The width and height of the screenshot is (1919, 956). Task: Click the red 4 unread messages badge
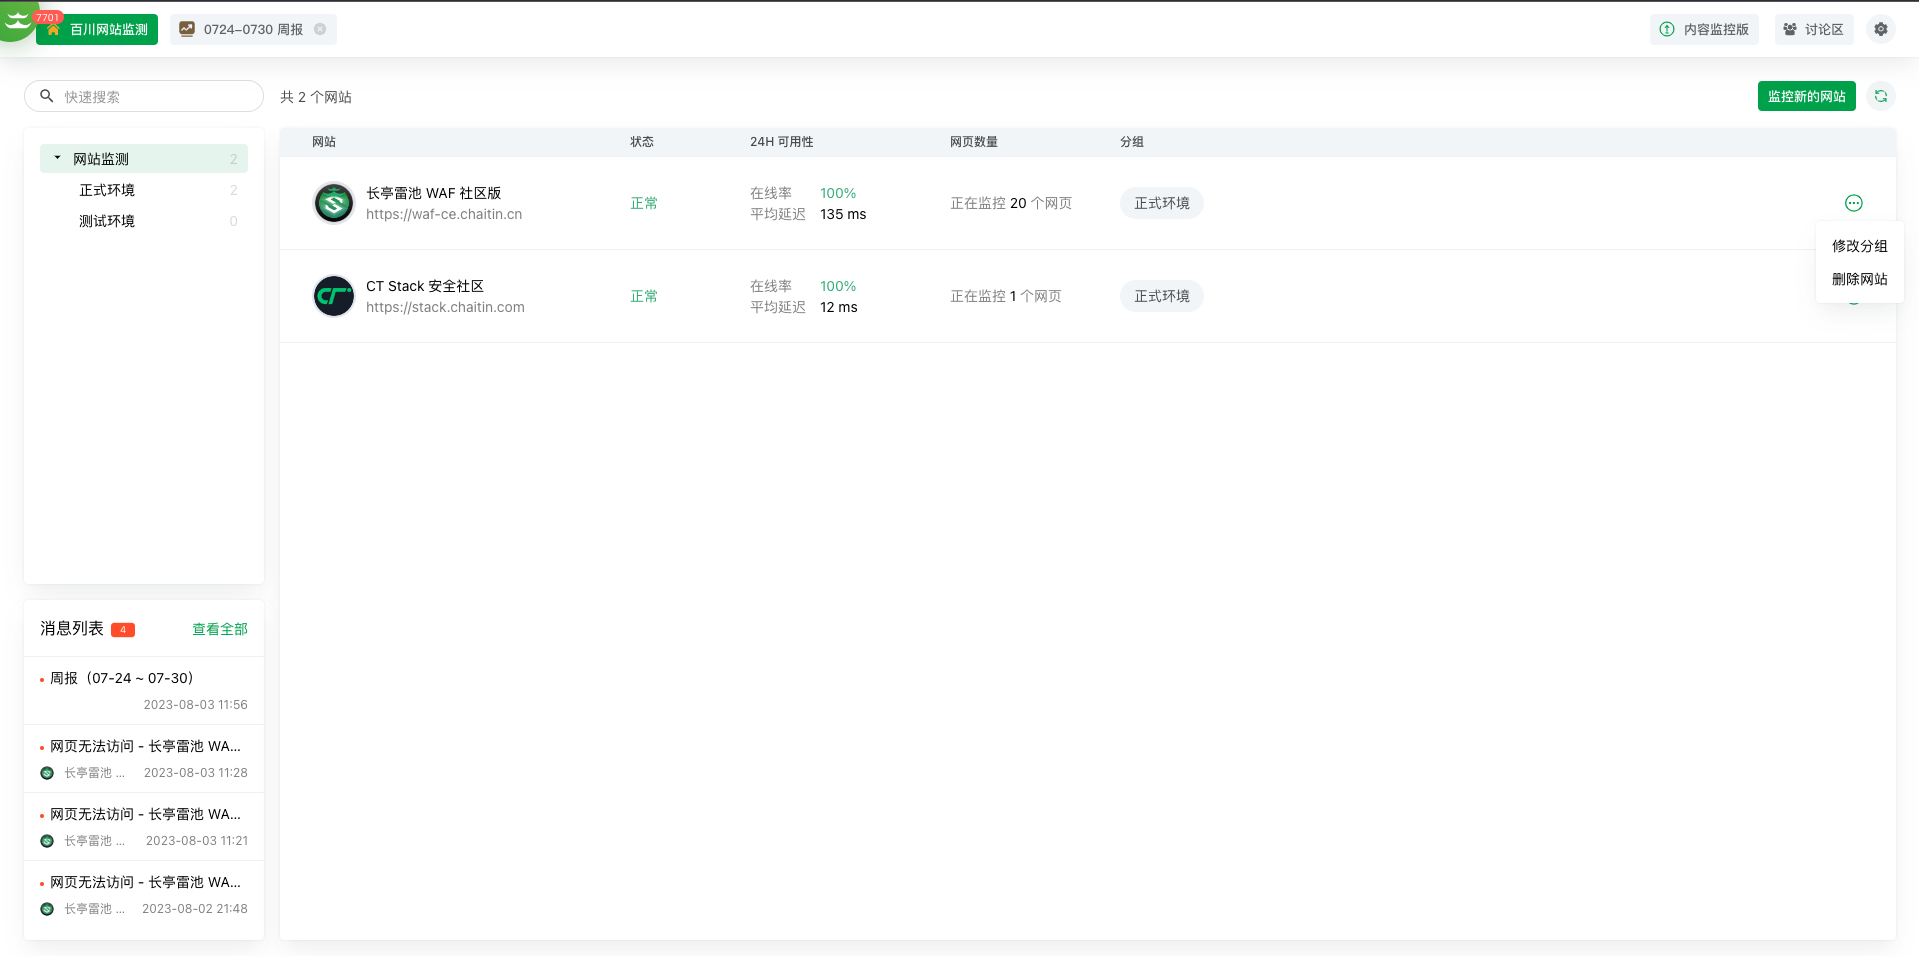click(x=123, y=629)
